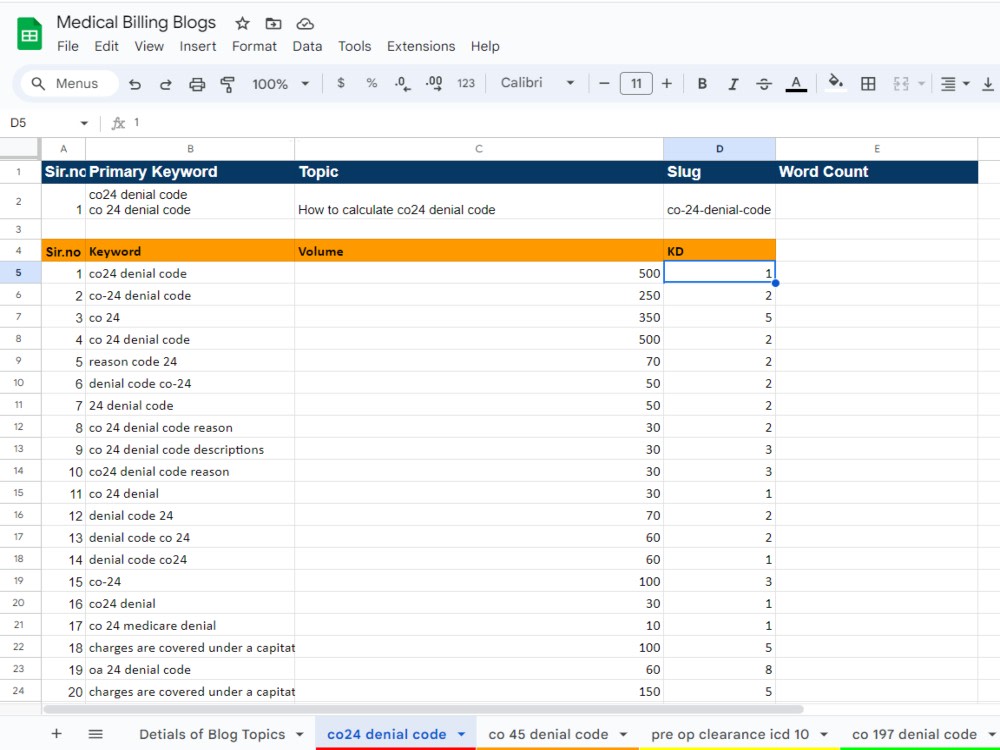Open the Data menu
Viewport: 1000px width, 750px height.
307,46
